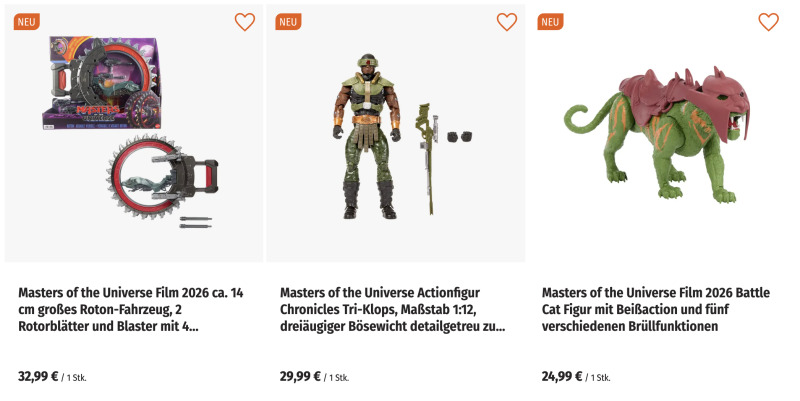The image size is (800, 401).
Task: Open the Chronicles Tri-Klops product title link
Action: [x=393, y=309]
